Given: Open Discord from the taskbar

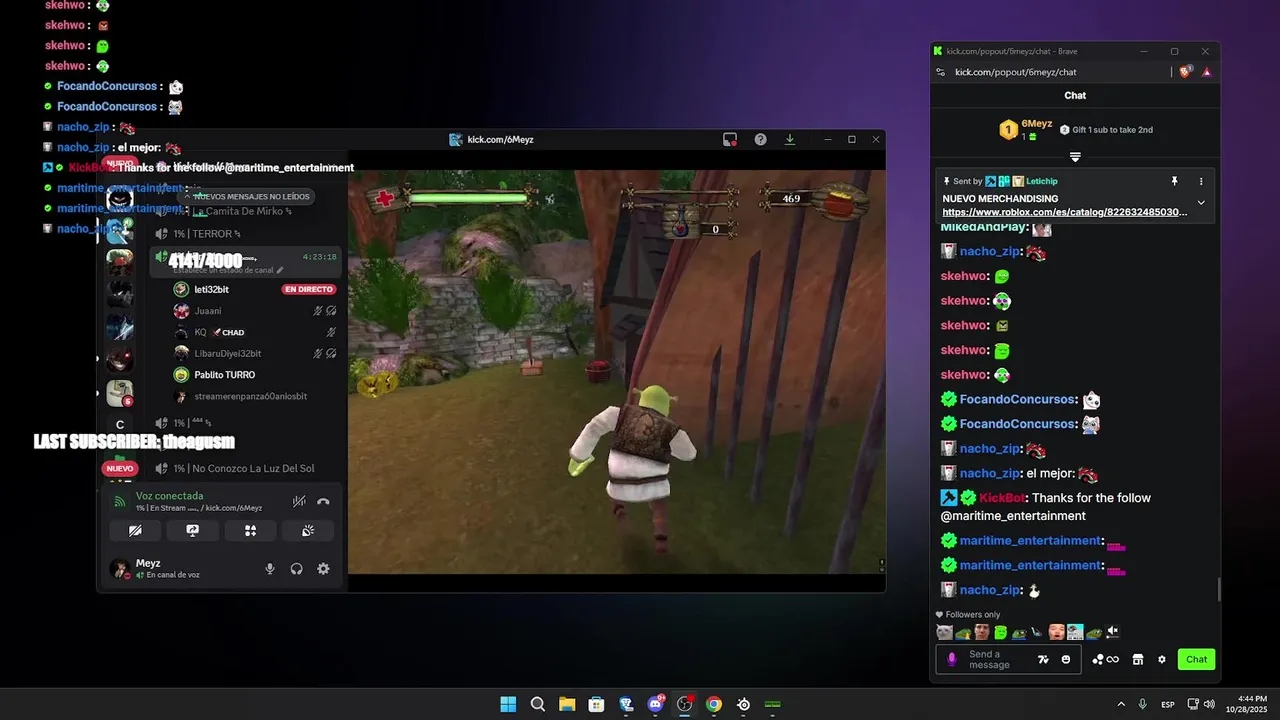Looking at the screenshot, I should 655,704.
